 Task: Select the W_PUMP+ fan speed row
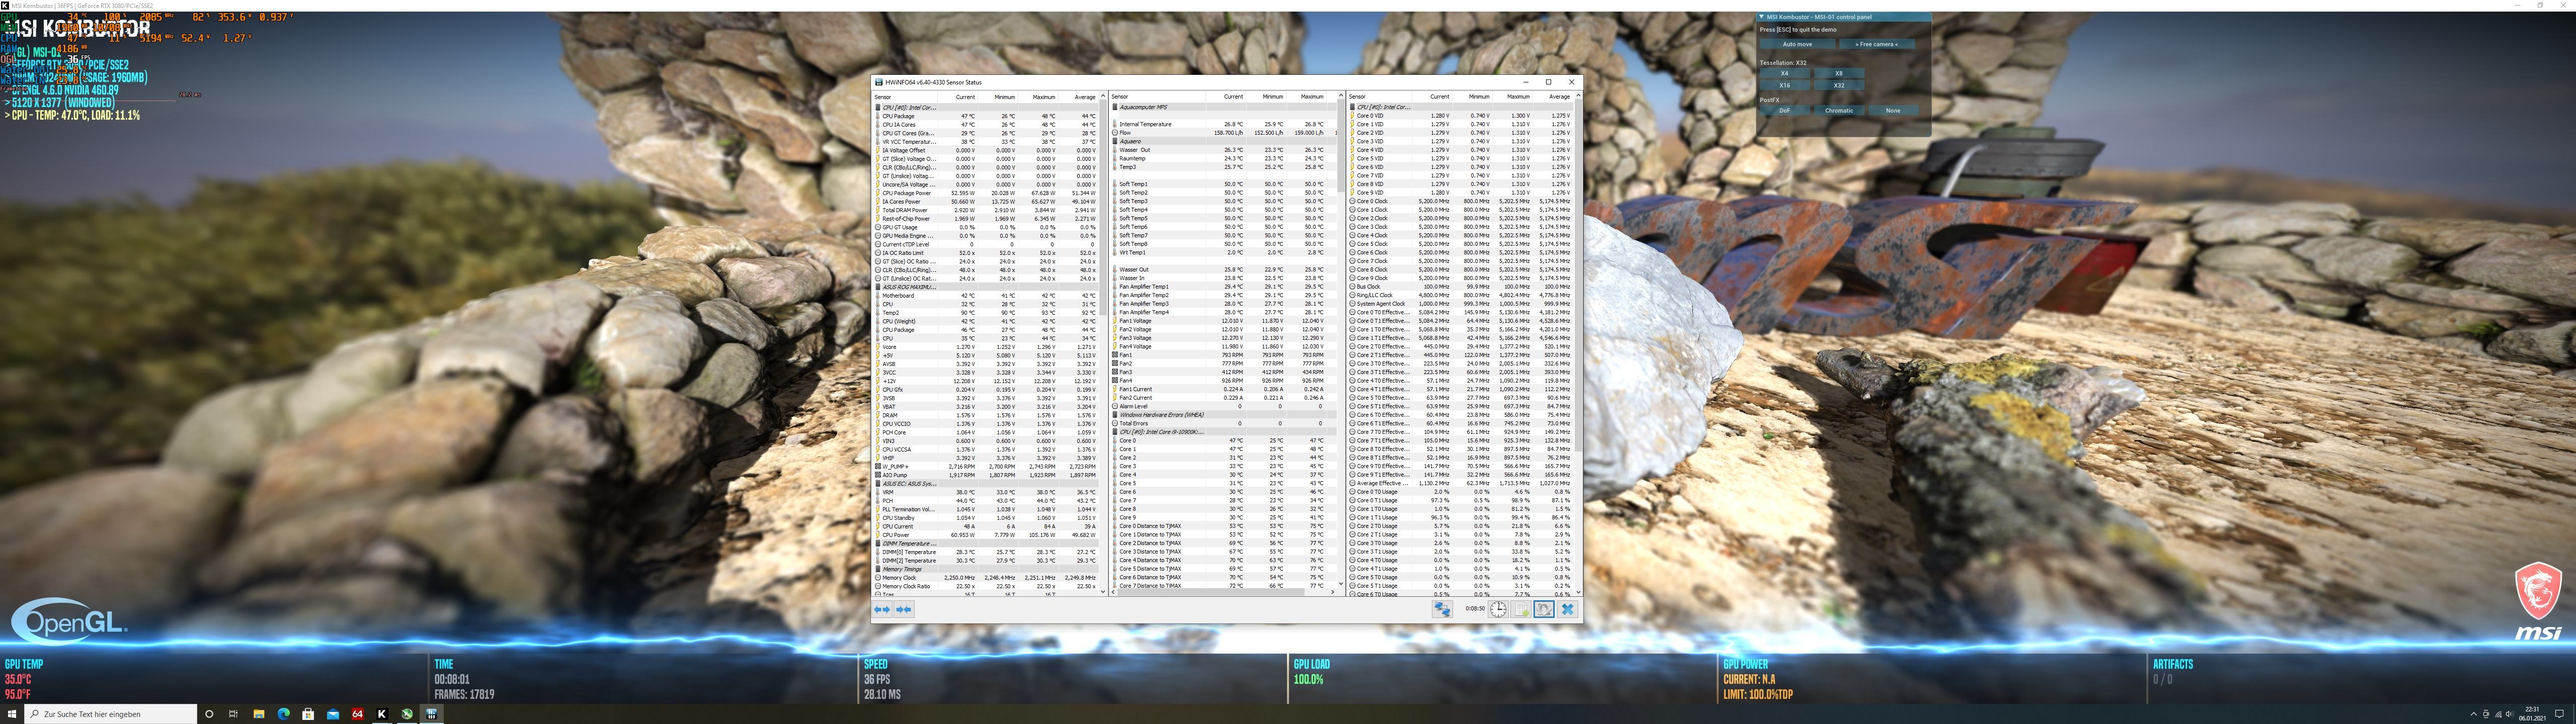986,466
